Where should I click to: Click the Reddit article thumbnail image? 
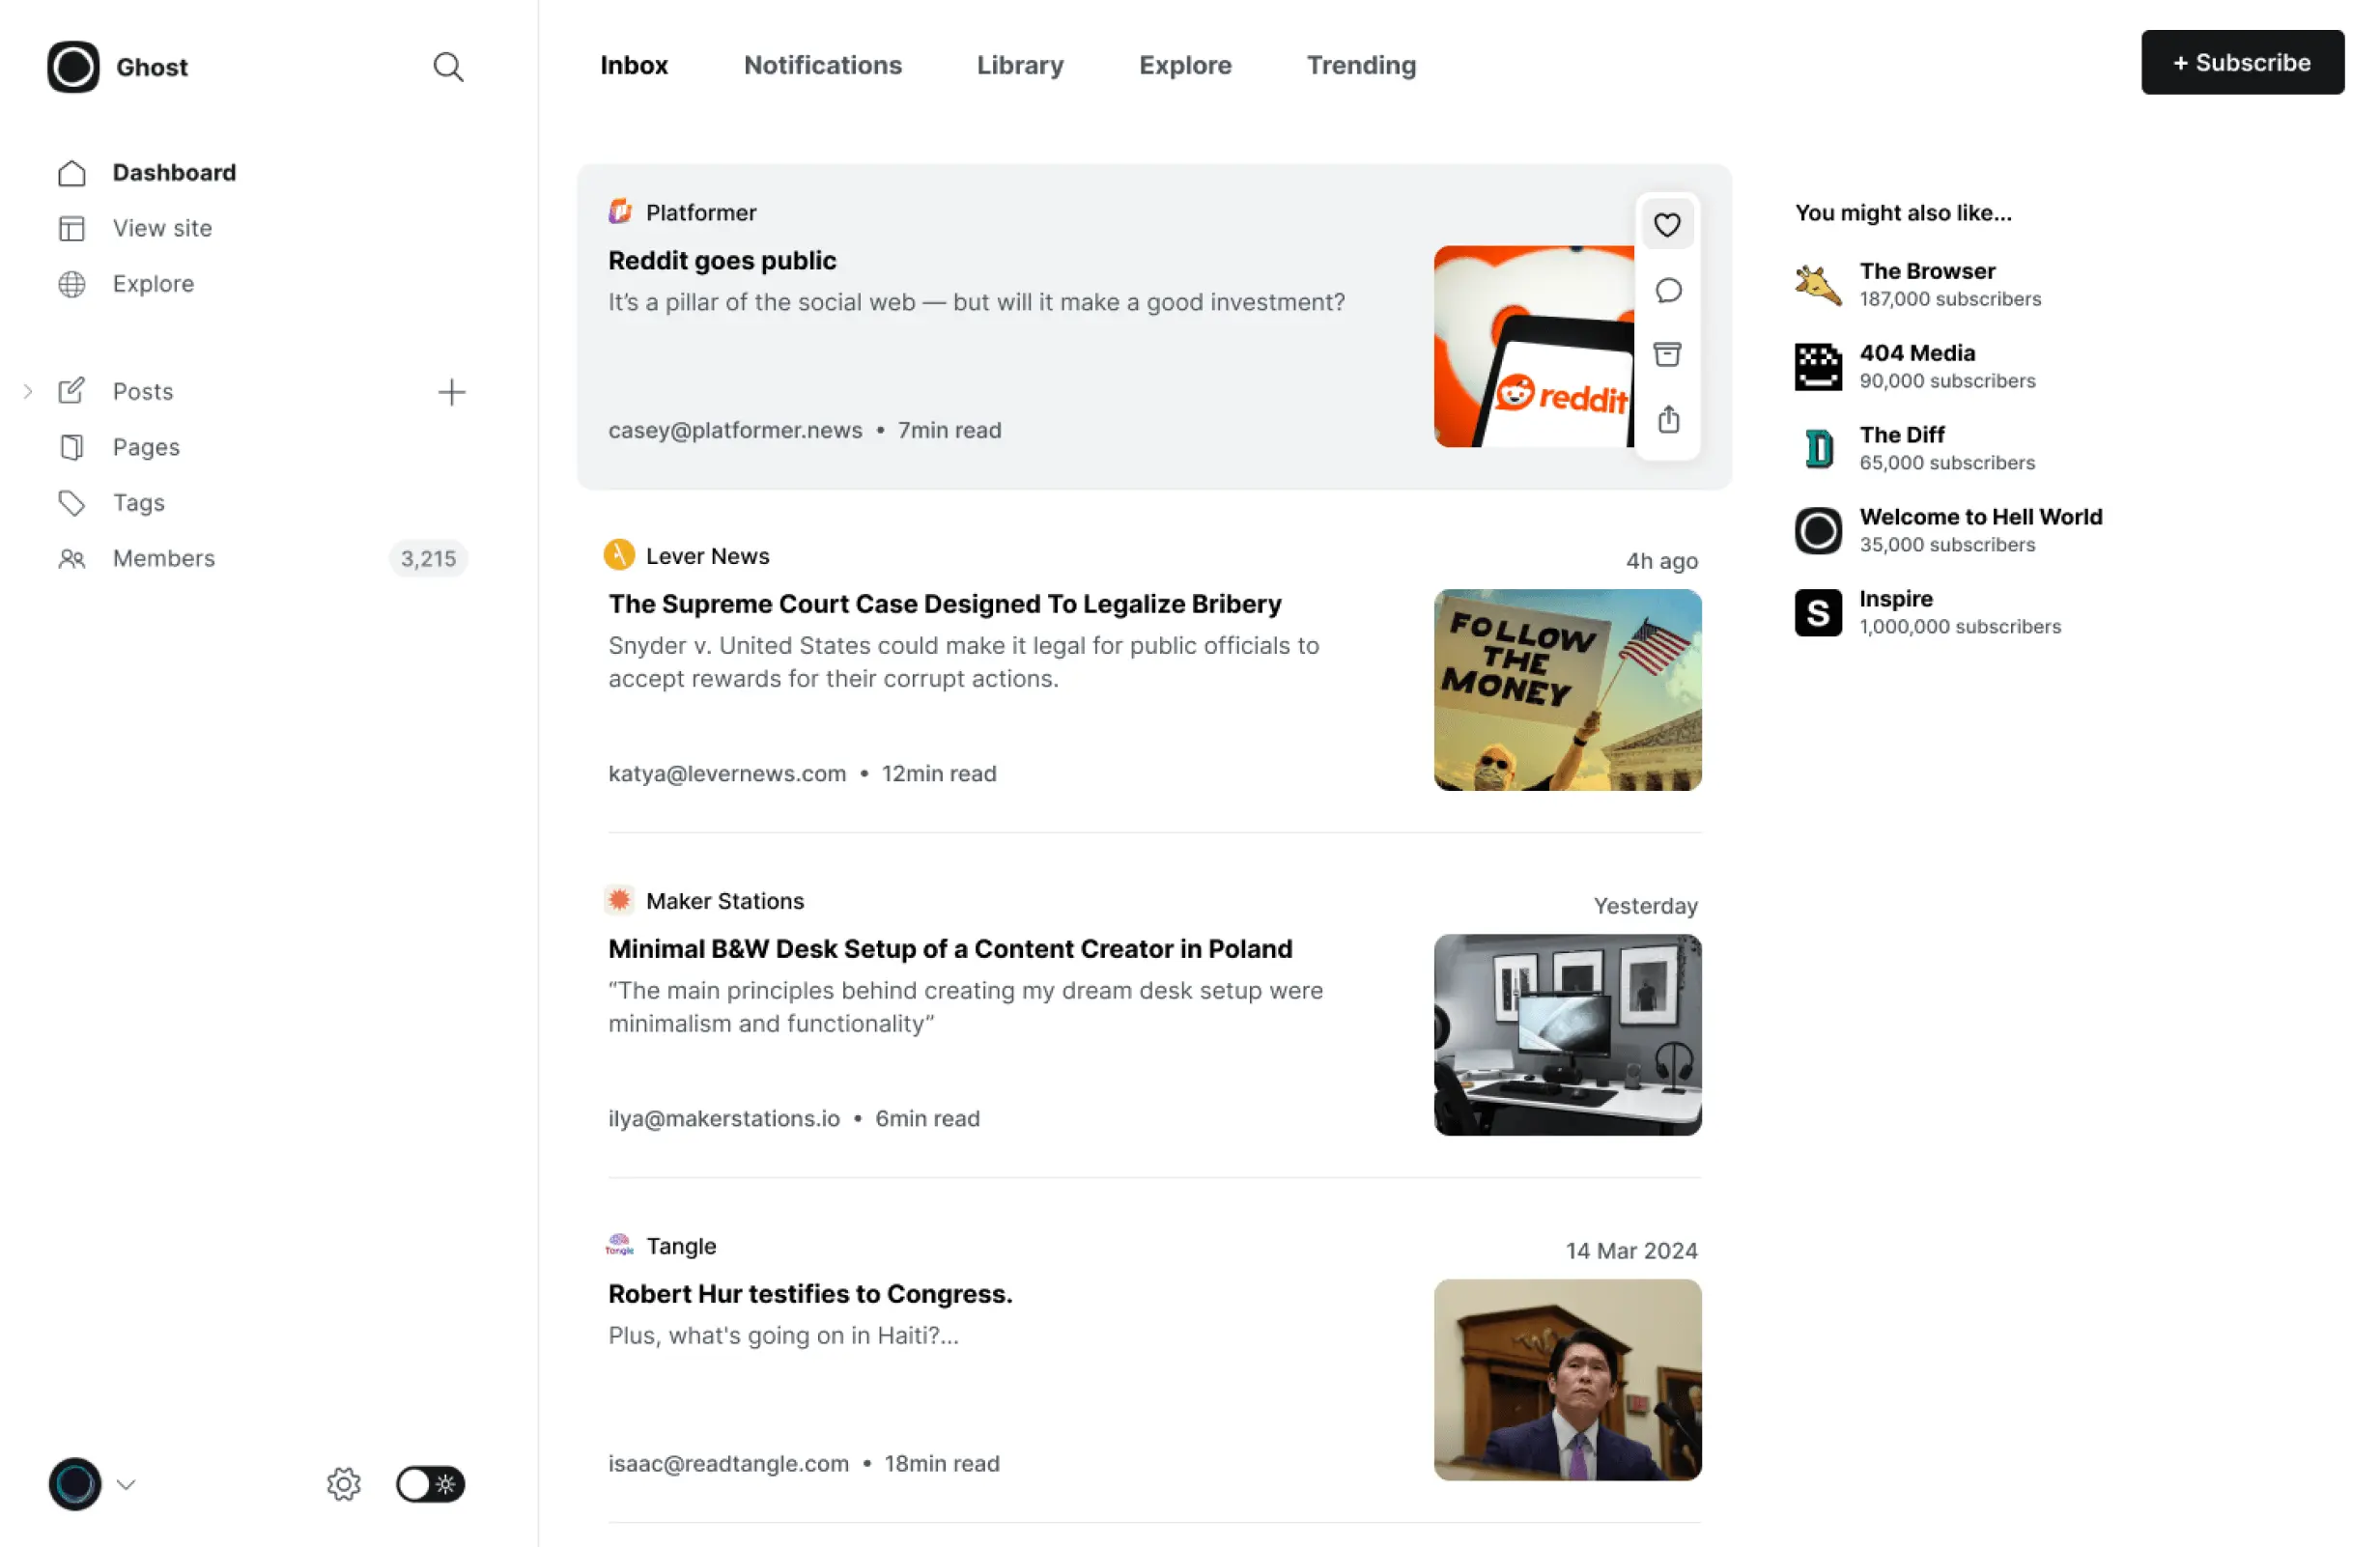pos(1535,347)
